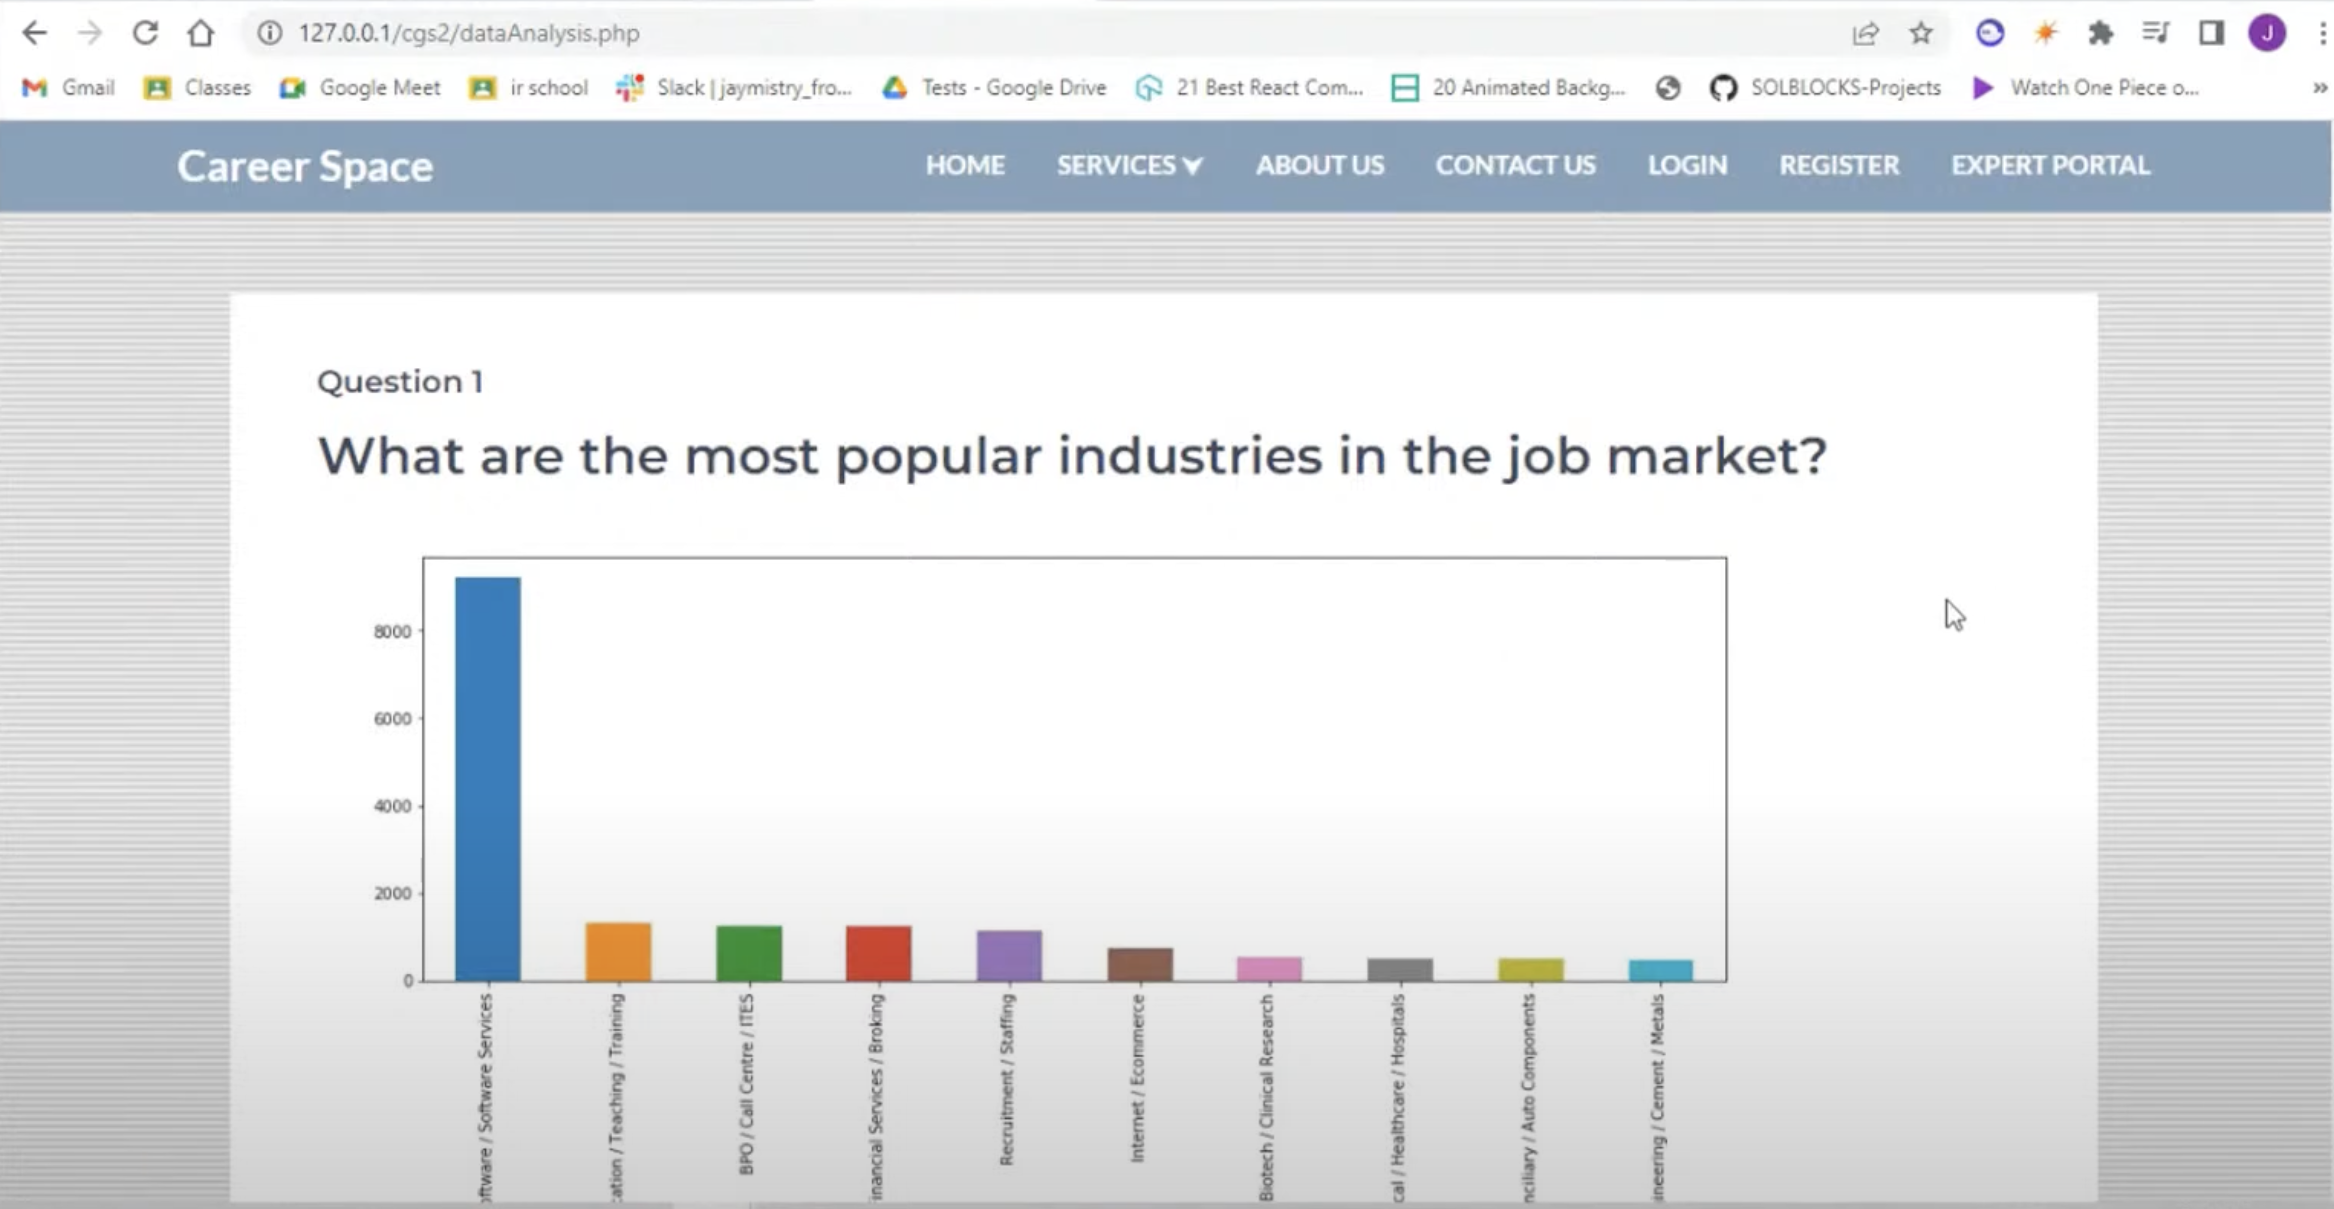Click the REGISTER nav link

coord(1838,165)
